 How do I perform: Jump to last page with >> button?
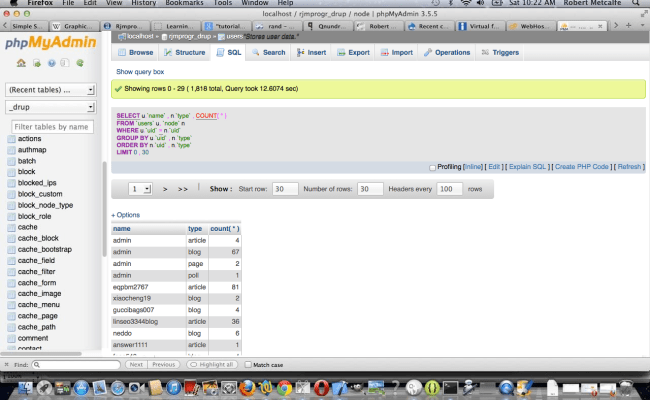tap(183, 189)
